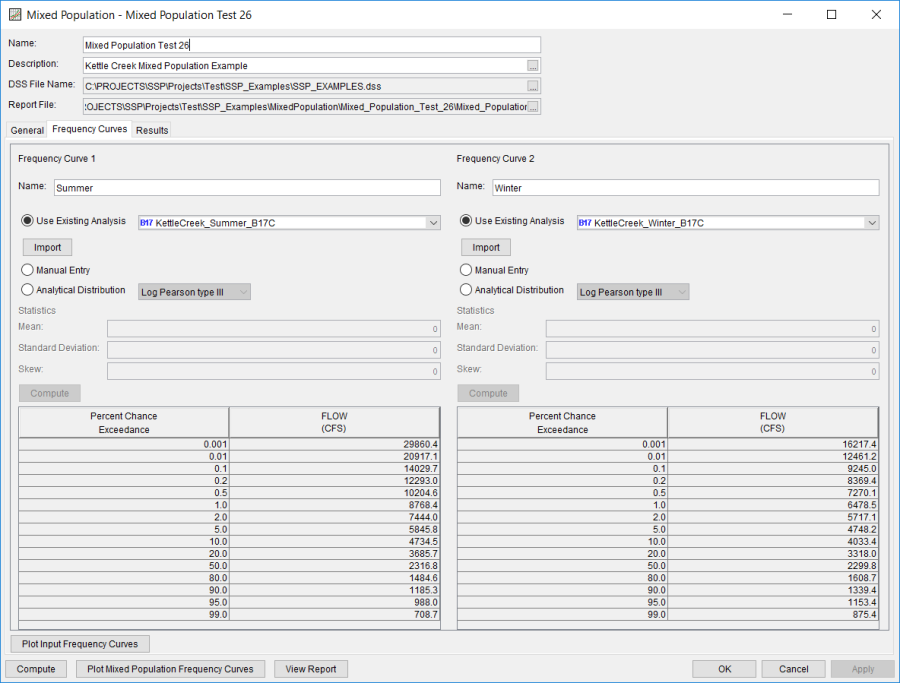The width and height of the screenshot is (900, 683).
Task: Click Plot Mixed Population Frequency Curves
Action: point(170,669)
